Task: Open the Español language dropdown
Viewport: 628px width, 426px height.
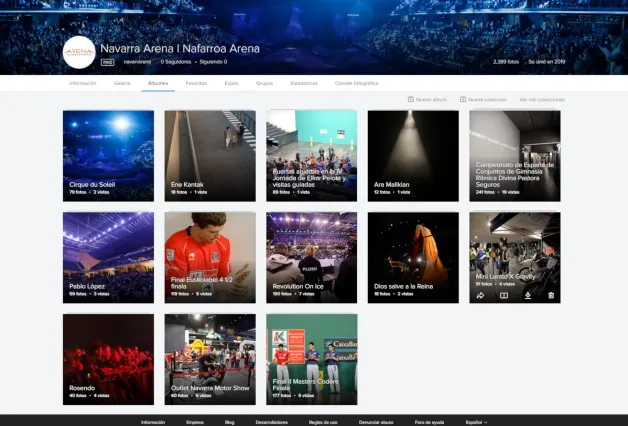Action: (476, 422)
